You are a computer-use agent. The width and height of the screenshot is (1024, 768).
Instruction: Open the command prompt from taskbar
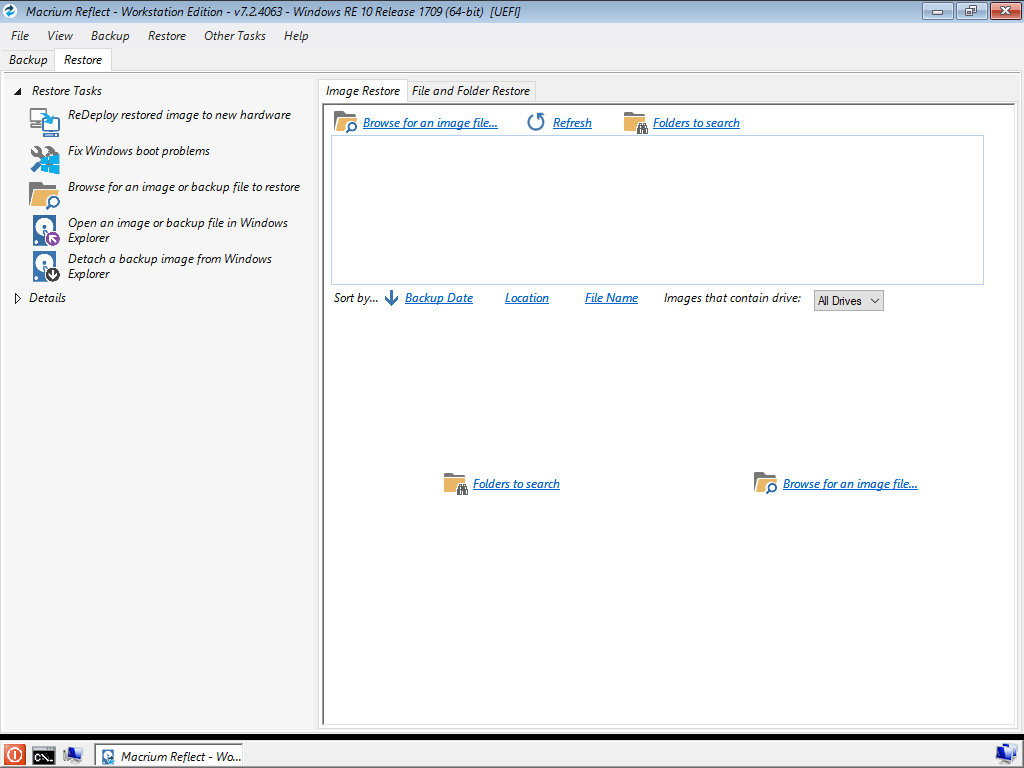pyautogui.click(x=44, y=756)
